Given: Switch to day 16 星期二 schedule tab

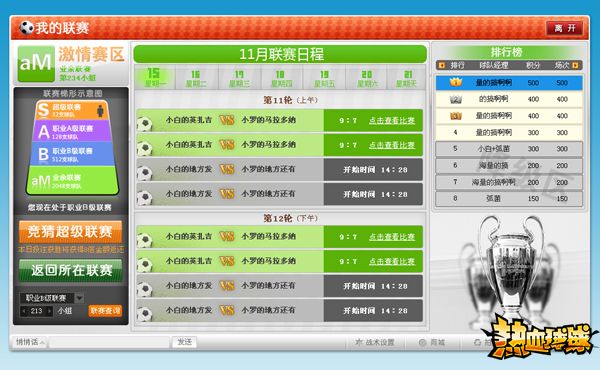Looking at the screenshot, I should coord(196,78).
